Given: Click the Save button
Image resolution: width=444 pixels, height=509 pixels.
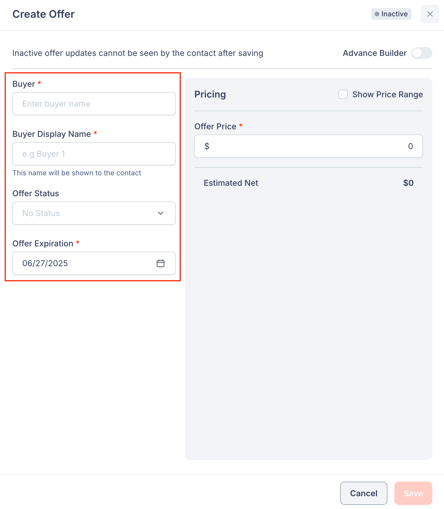Looking at the screenshot, I should (413, 493).
